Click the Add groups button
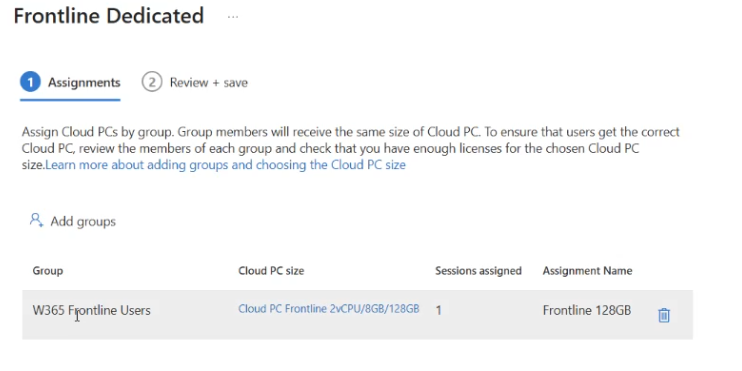The image size is (742, 371). 72,221
